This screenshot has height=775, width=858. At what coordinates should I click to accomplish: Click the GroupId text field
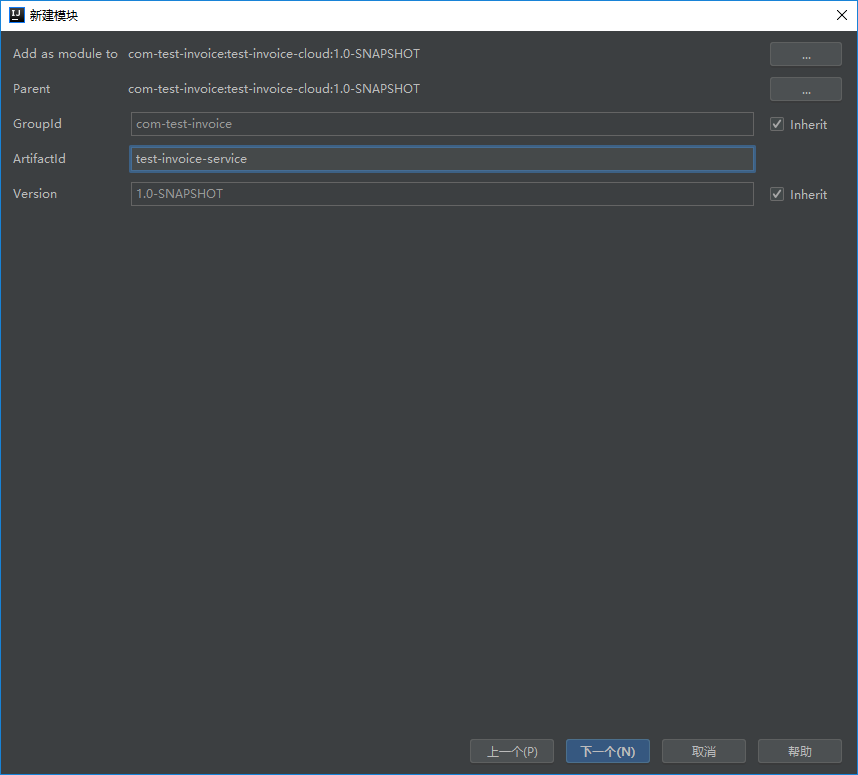pos(441,124)
